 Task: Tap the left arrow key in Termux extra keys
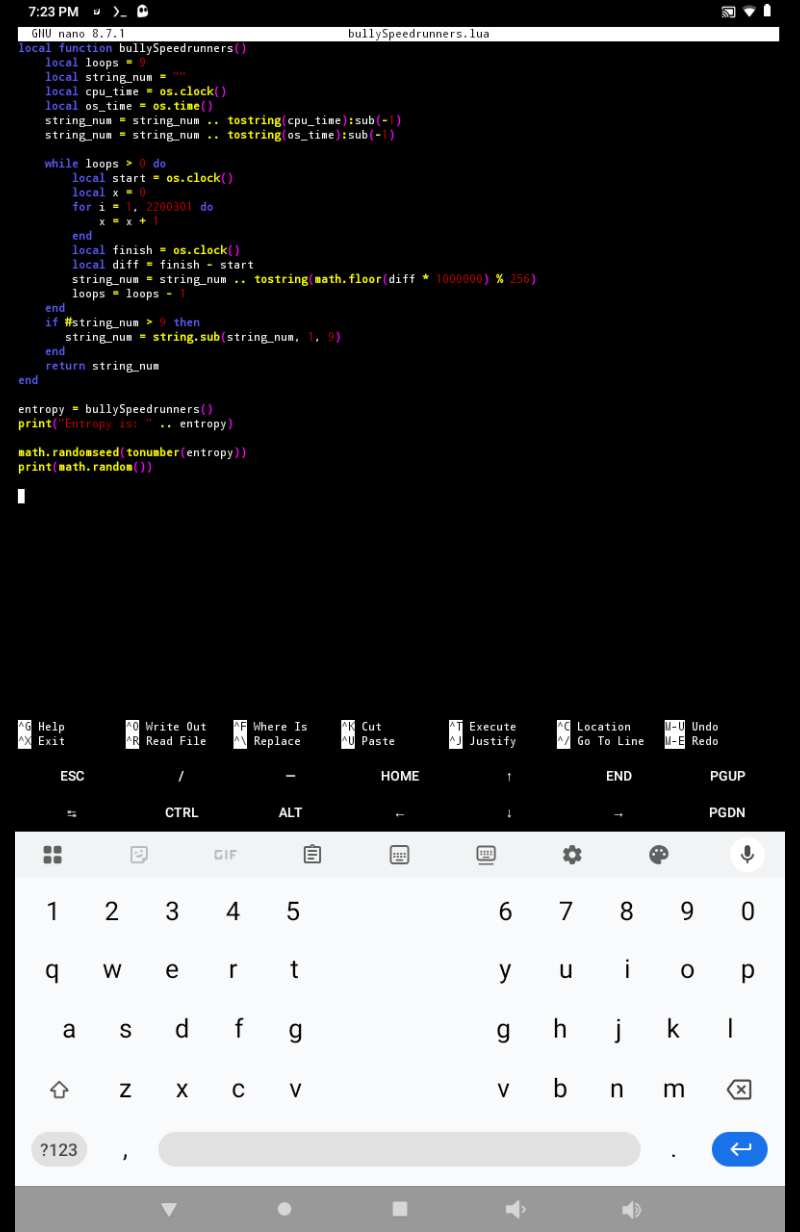(400, 813)
